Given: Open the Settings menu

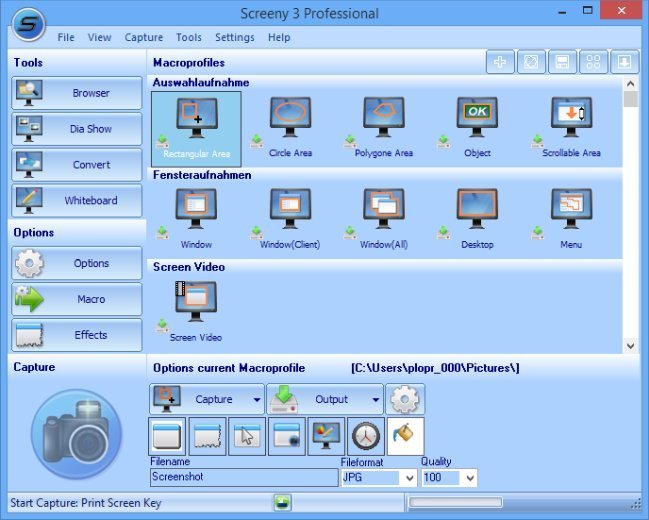Looking at the screenshot, I should (235, 37).
